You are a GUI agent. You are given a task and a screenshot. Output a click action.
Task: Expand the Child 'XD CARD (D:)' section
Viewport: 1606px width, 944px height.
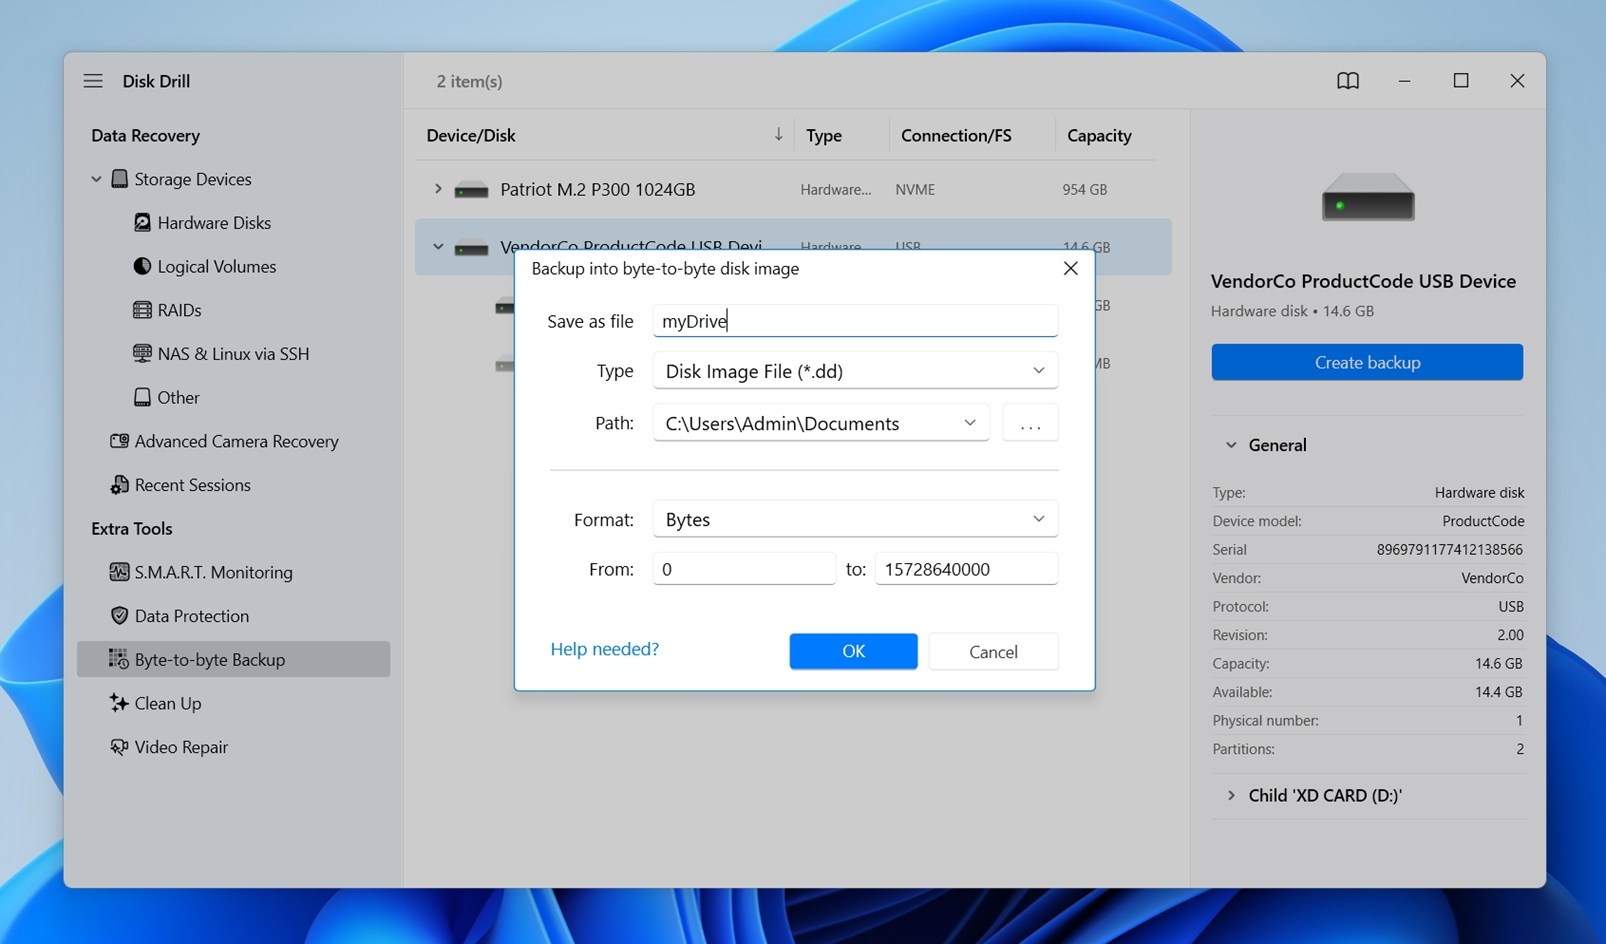pos(1231,795)
